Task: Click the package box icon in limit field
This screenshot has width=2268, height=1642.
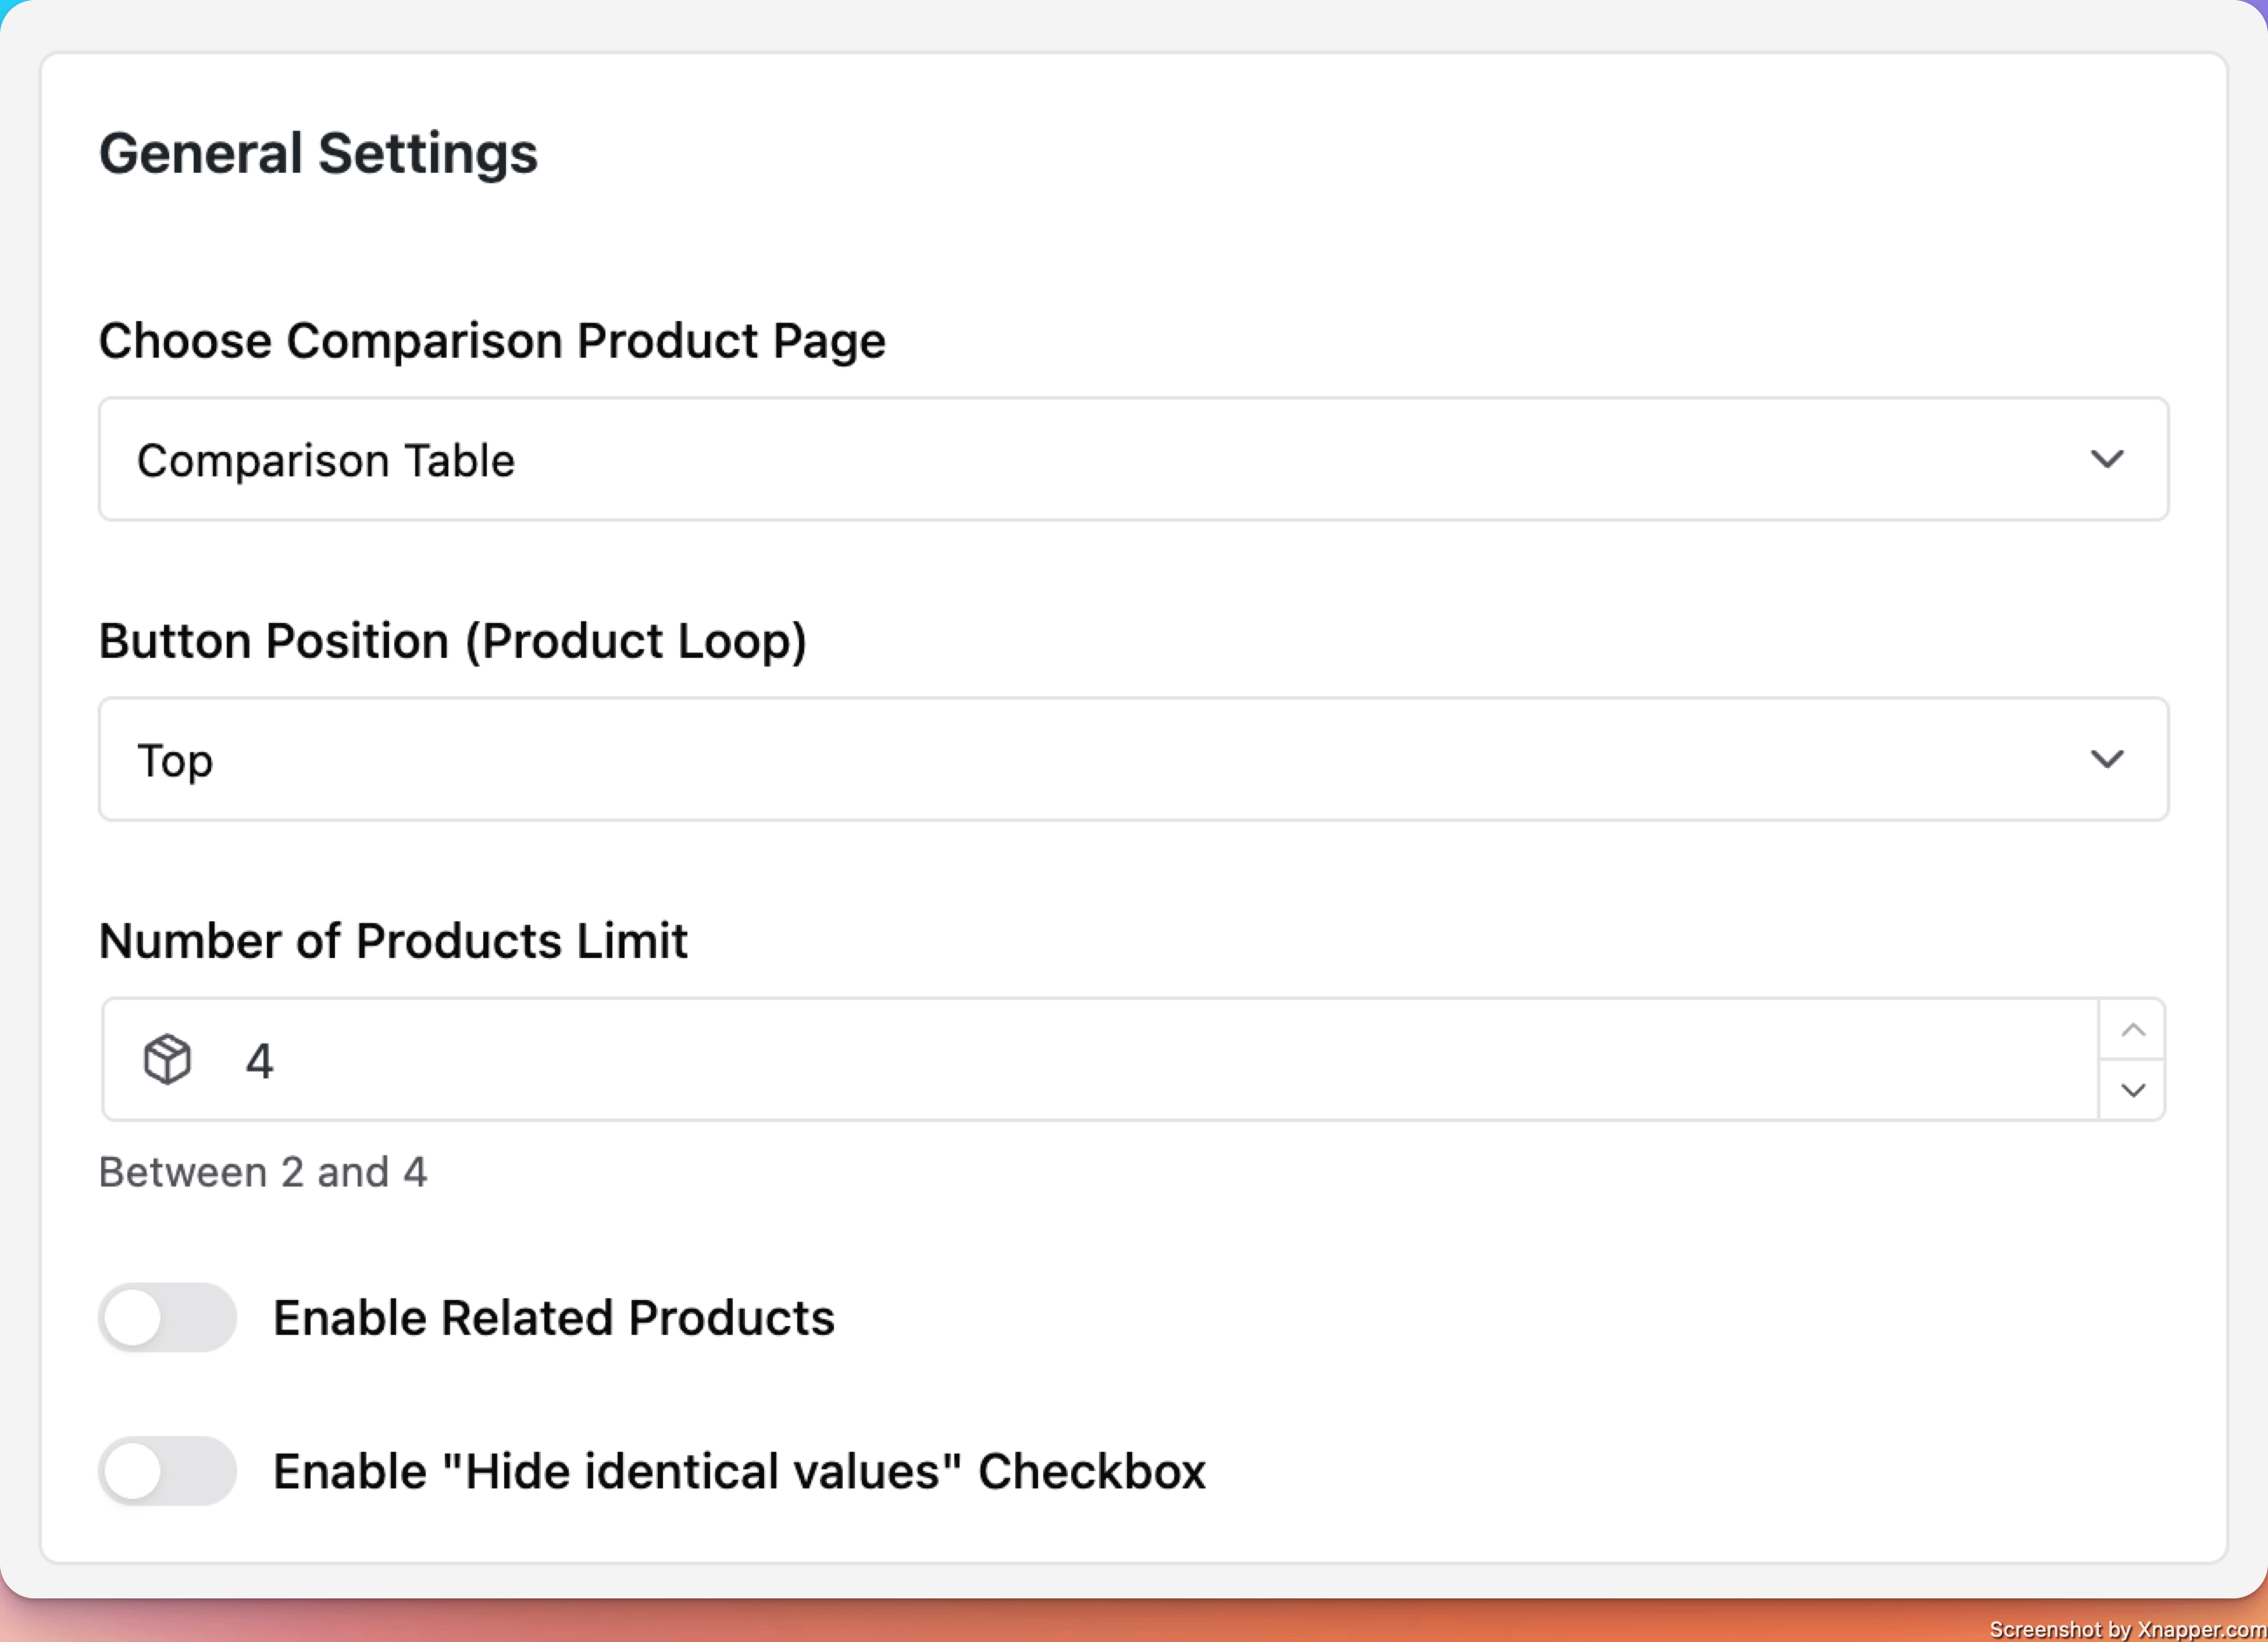Action: (167, 1059)
